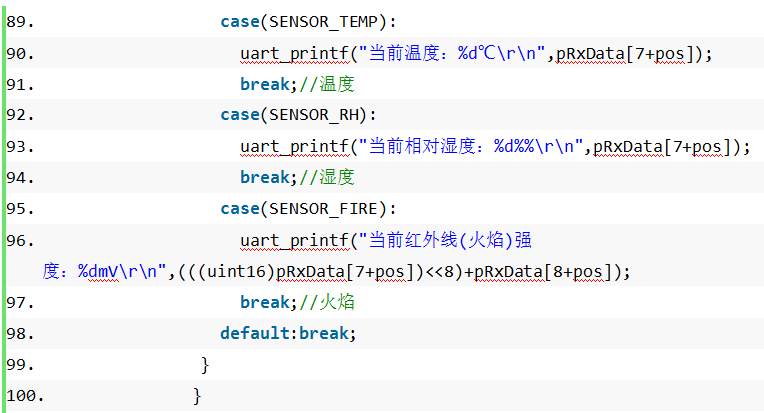Click uart_printf on line 96
This screenshot has width=764, height=413.
295,241
